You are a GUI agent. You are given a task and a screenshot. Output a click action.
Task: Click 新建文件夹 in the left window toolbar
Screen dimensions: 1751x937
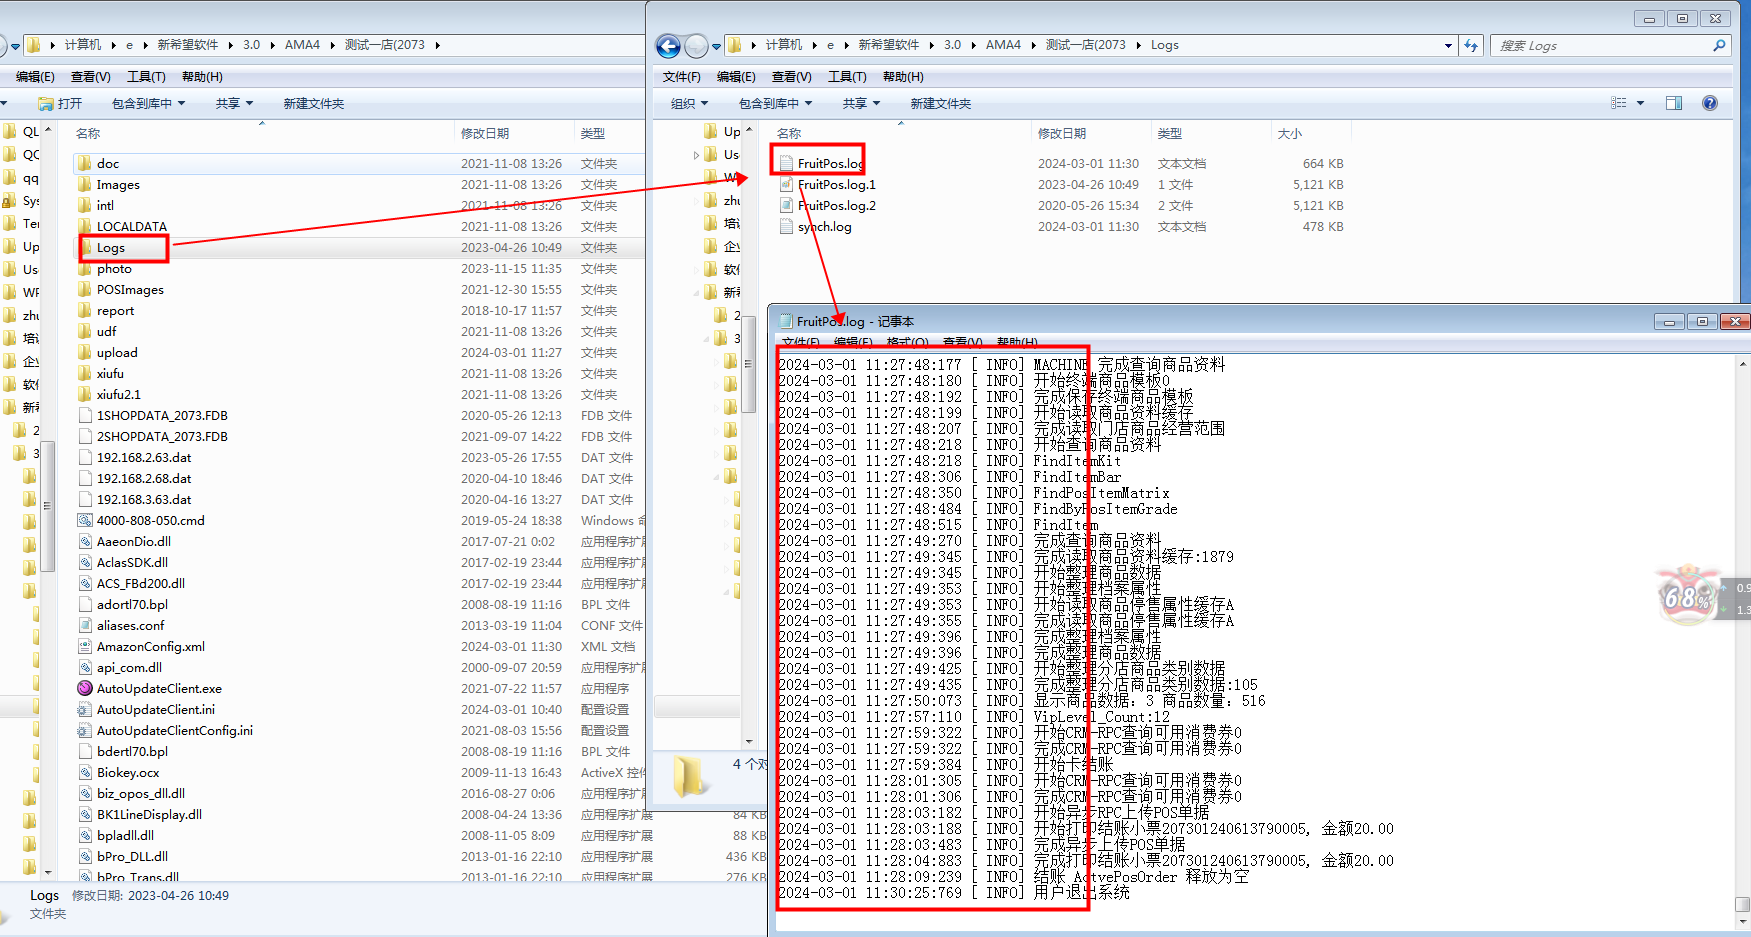pos(313,103)
